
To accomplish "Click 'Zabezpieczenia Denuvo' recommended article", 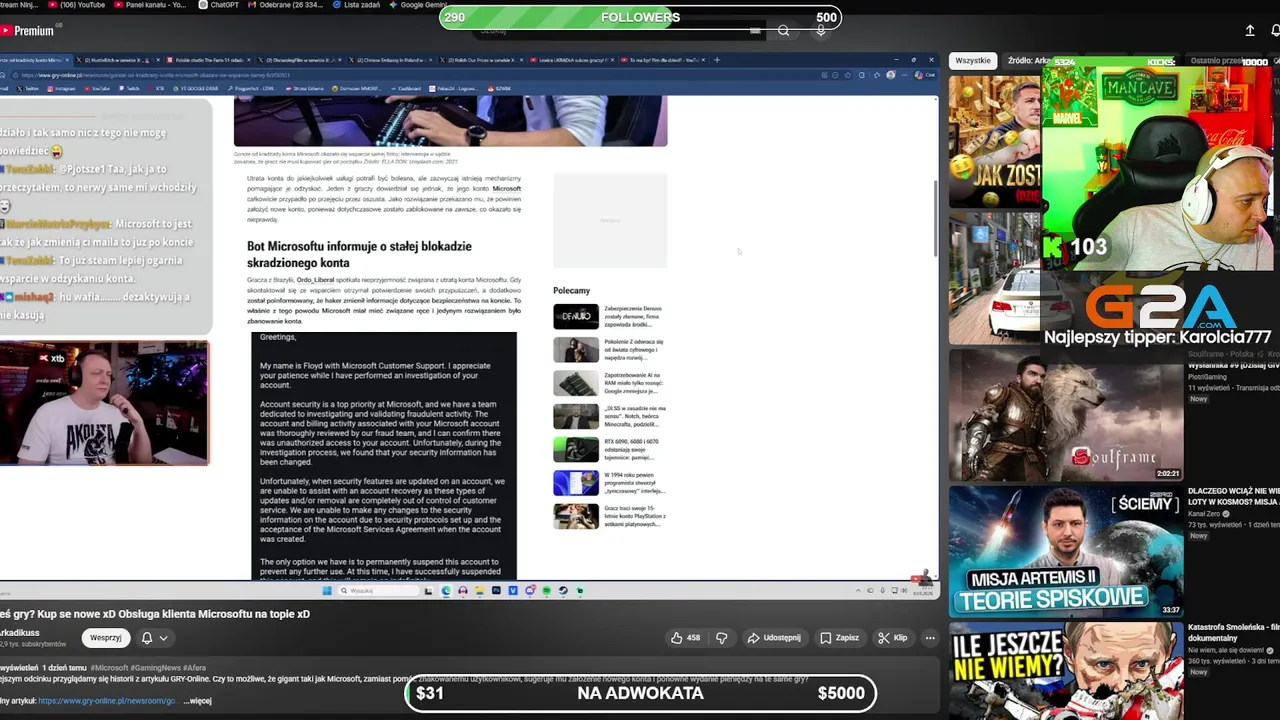I will coord(609,317).
